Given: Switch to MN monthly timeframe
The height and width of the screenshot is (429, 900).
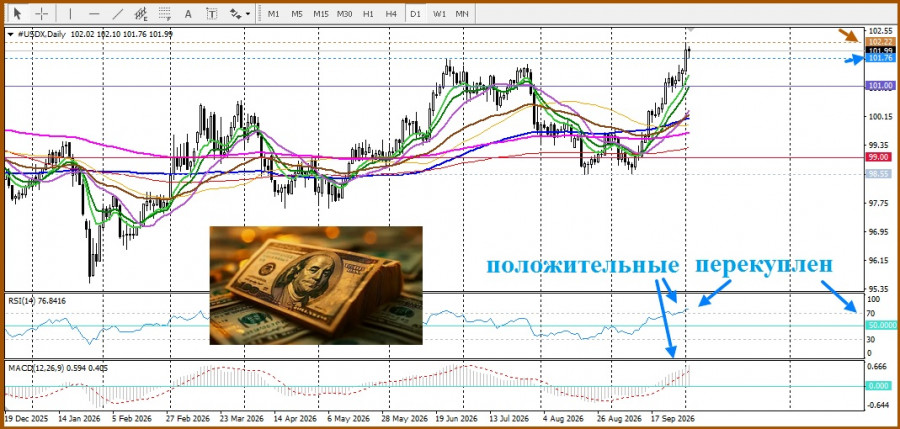Looking at the screenshot, I should (461, 13).
